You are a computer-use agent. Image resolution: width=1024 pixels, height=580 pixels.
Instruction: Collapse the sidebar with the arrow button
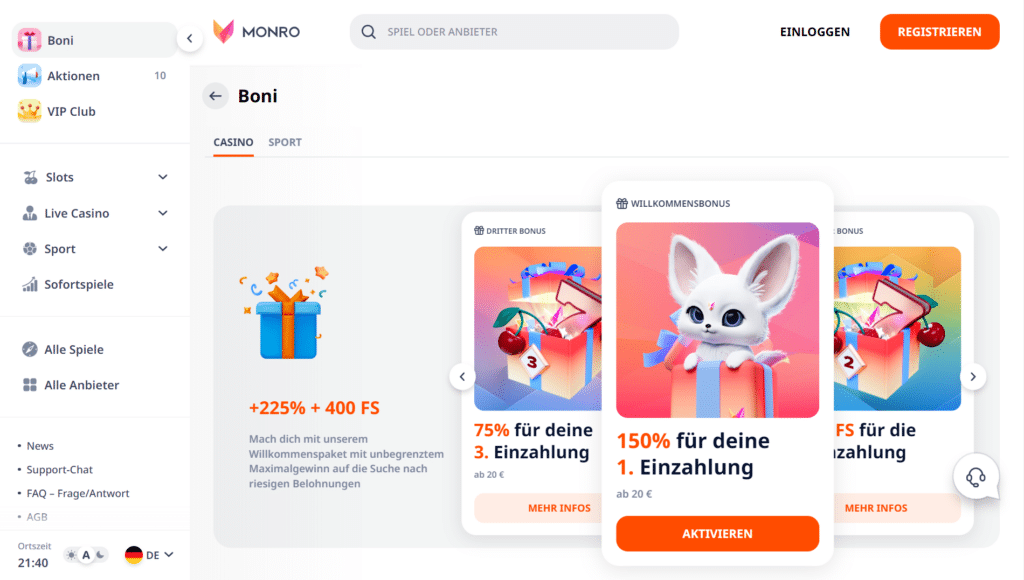pos(189,39)
